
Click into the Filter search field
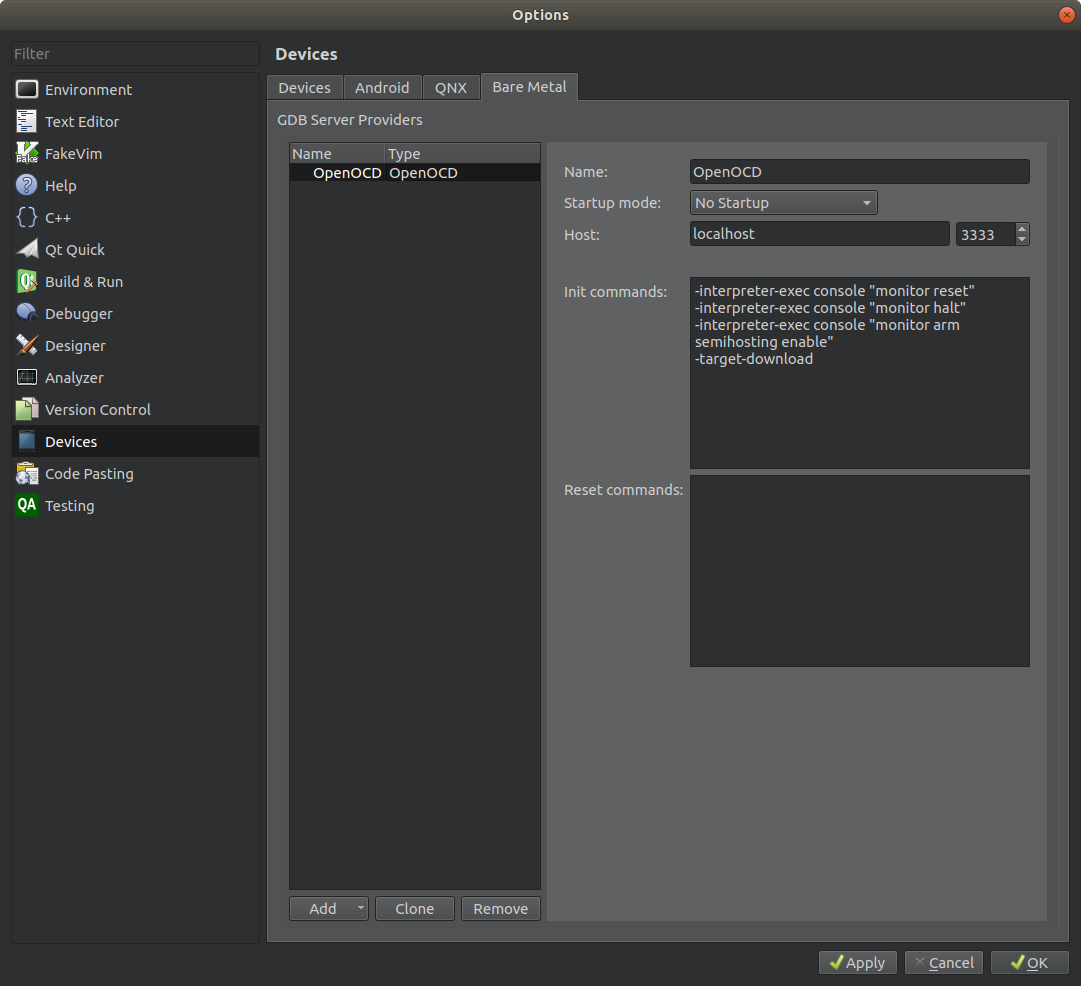click(135, 54)
